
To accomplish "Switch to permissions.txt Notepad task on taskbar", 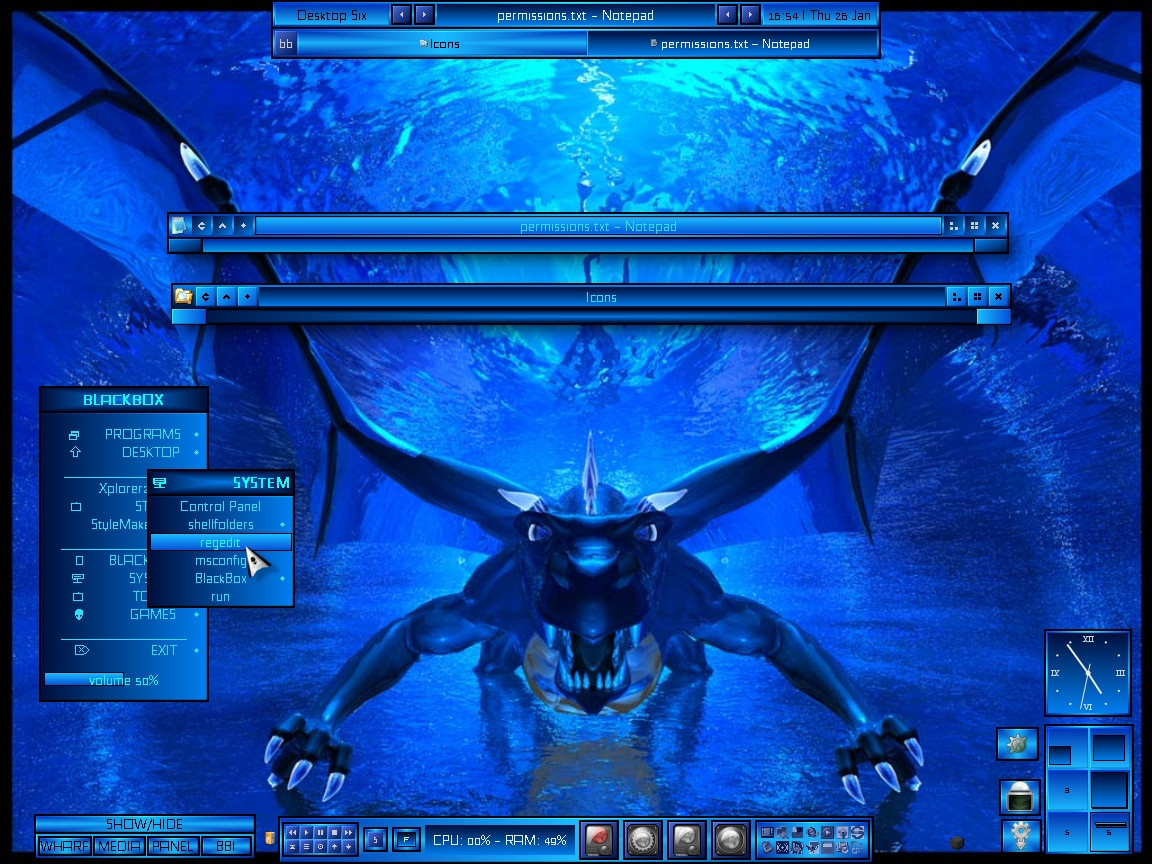I will click(x=732, y=44).
